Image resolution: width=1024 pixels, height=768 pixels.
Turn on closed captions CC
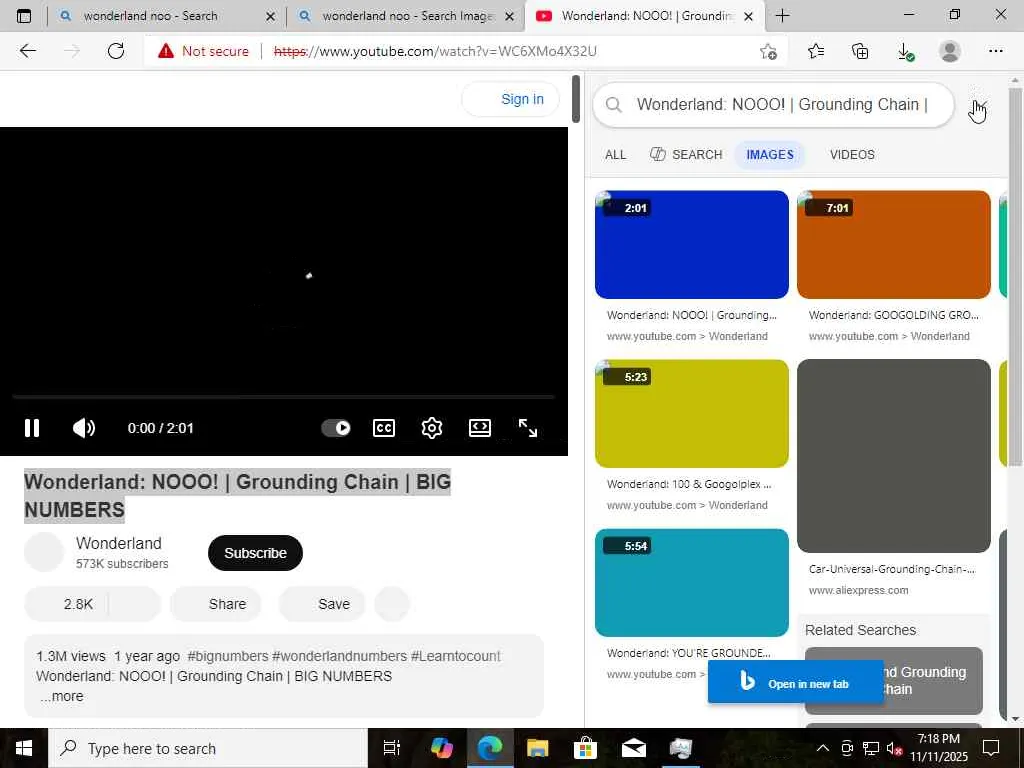383,428
